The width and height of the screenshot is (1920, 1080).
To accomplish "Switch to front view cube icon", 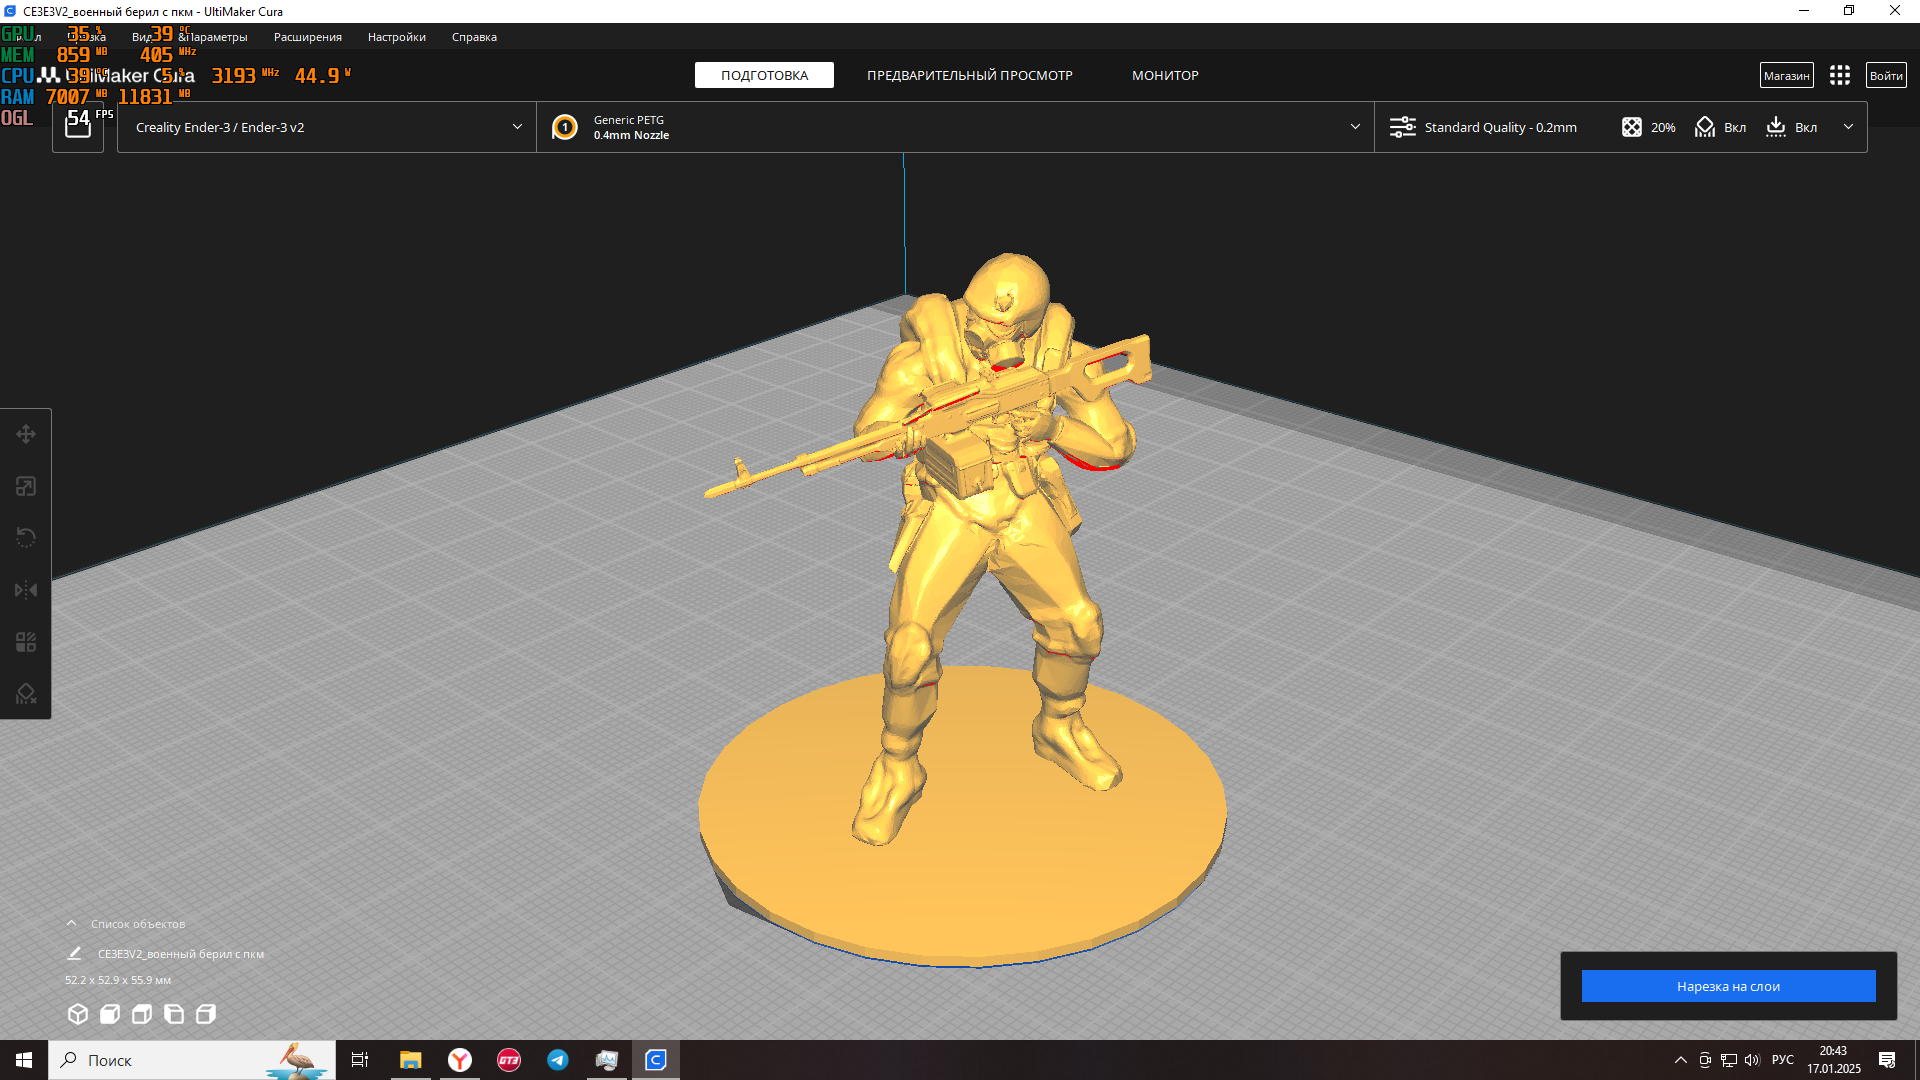I will (110, 1014).
